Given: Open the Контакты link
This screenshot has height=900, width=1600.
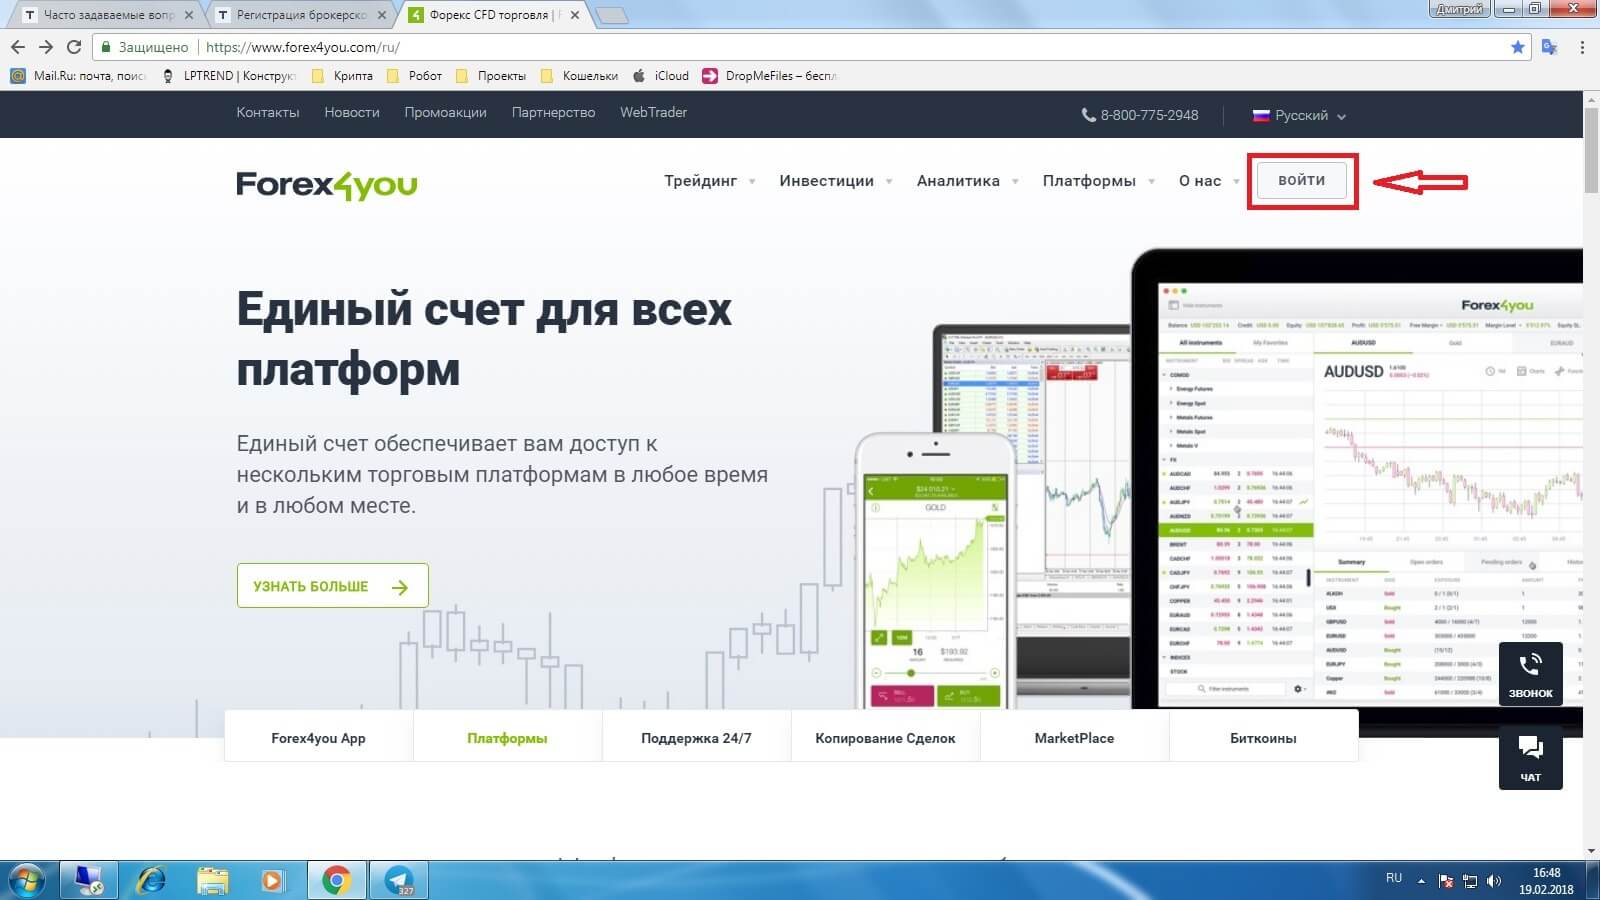Looking at the screenshot, I should pyautogui.click(x=268, y=112).
